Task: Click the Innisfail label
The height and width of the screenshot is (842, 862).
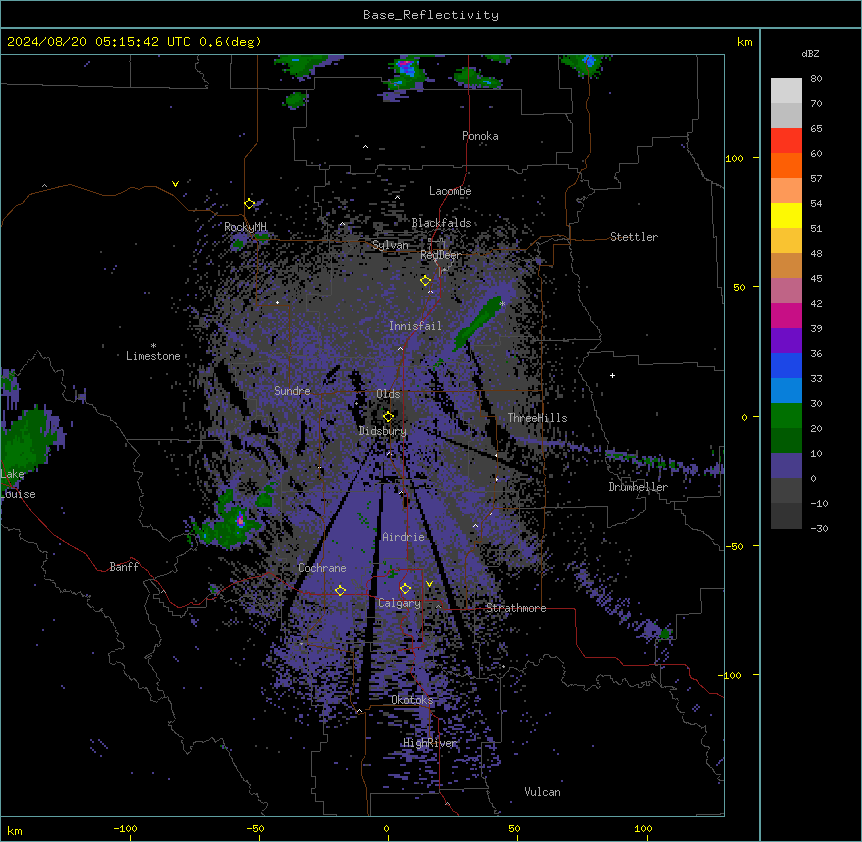Action: (415, 326)
